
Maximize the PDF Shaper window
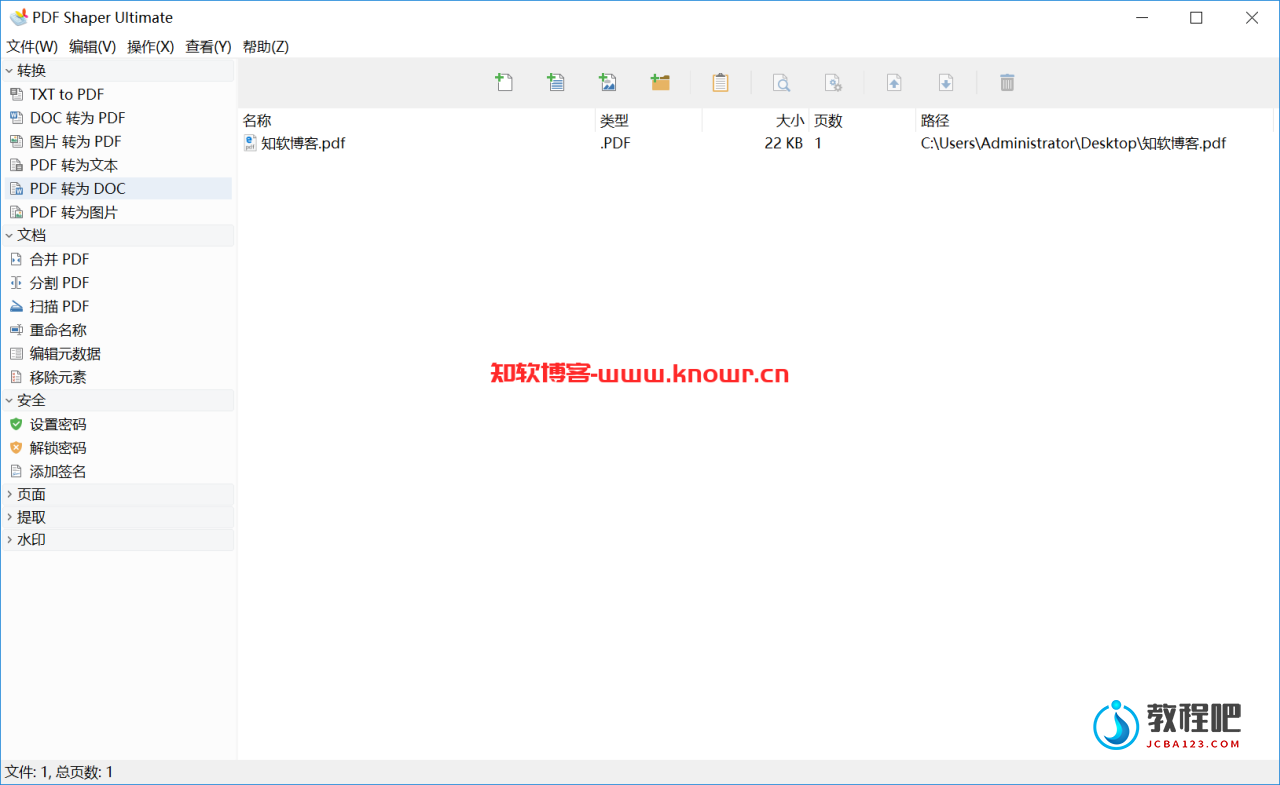[x=1196, y=17]
